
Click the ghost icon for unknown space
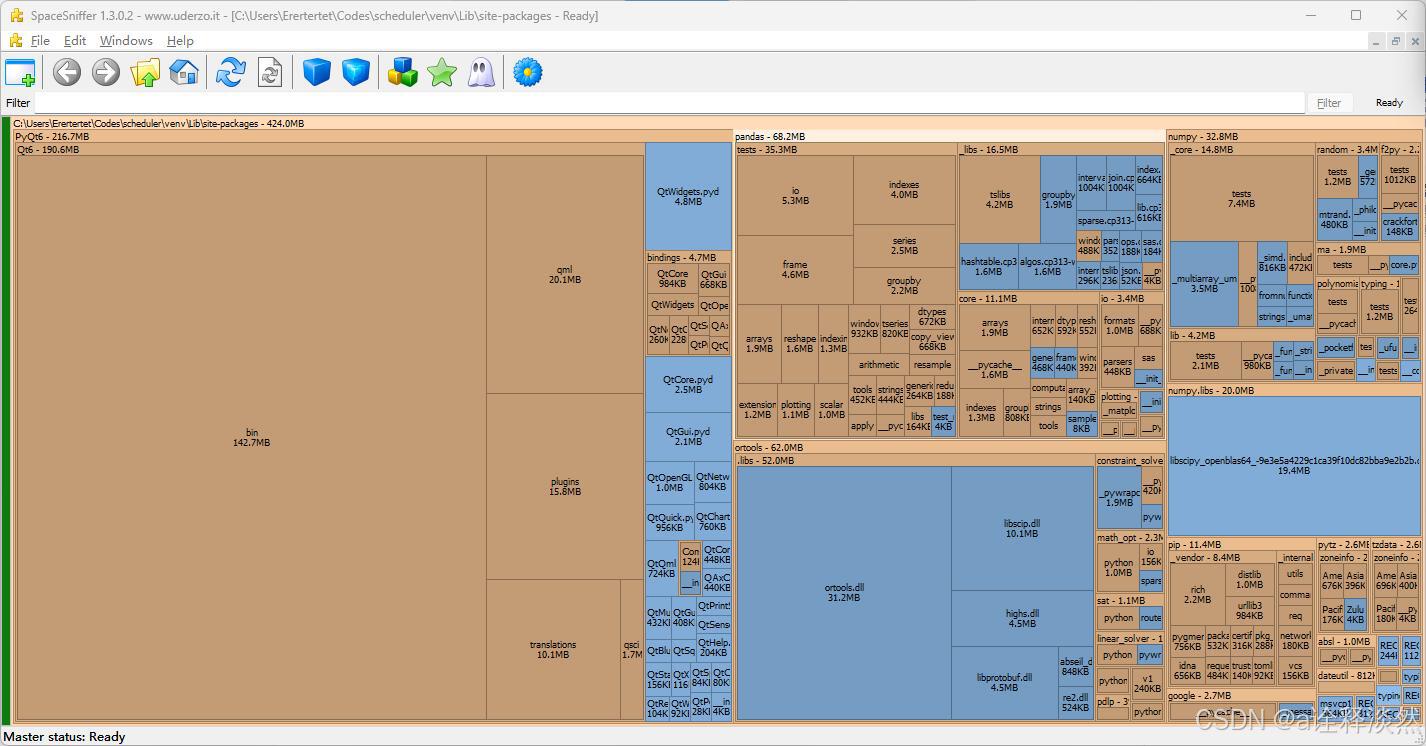481,72
